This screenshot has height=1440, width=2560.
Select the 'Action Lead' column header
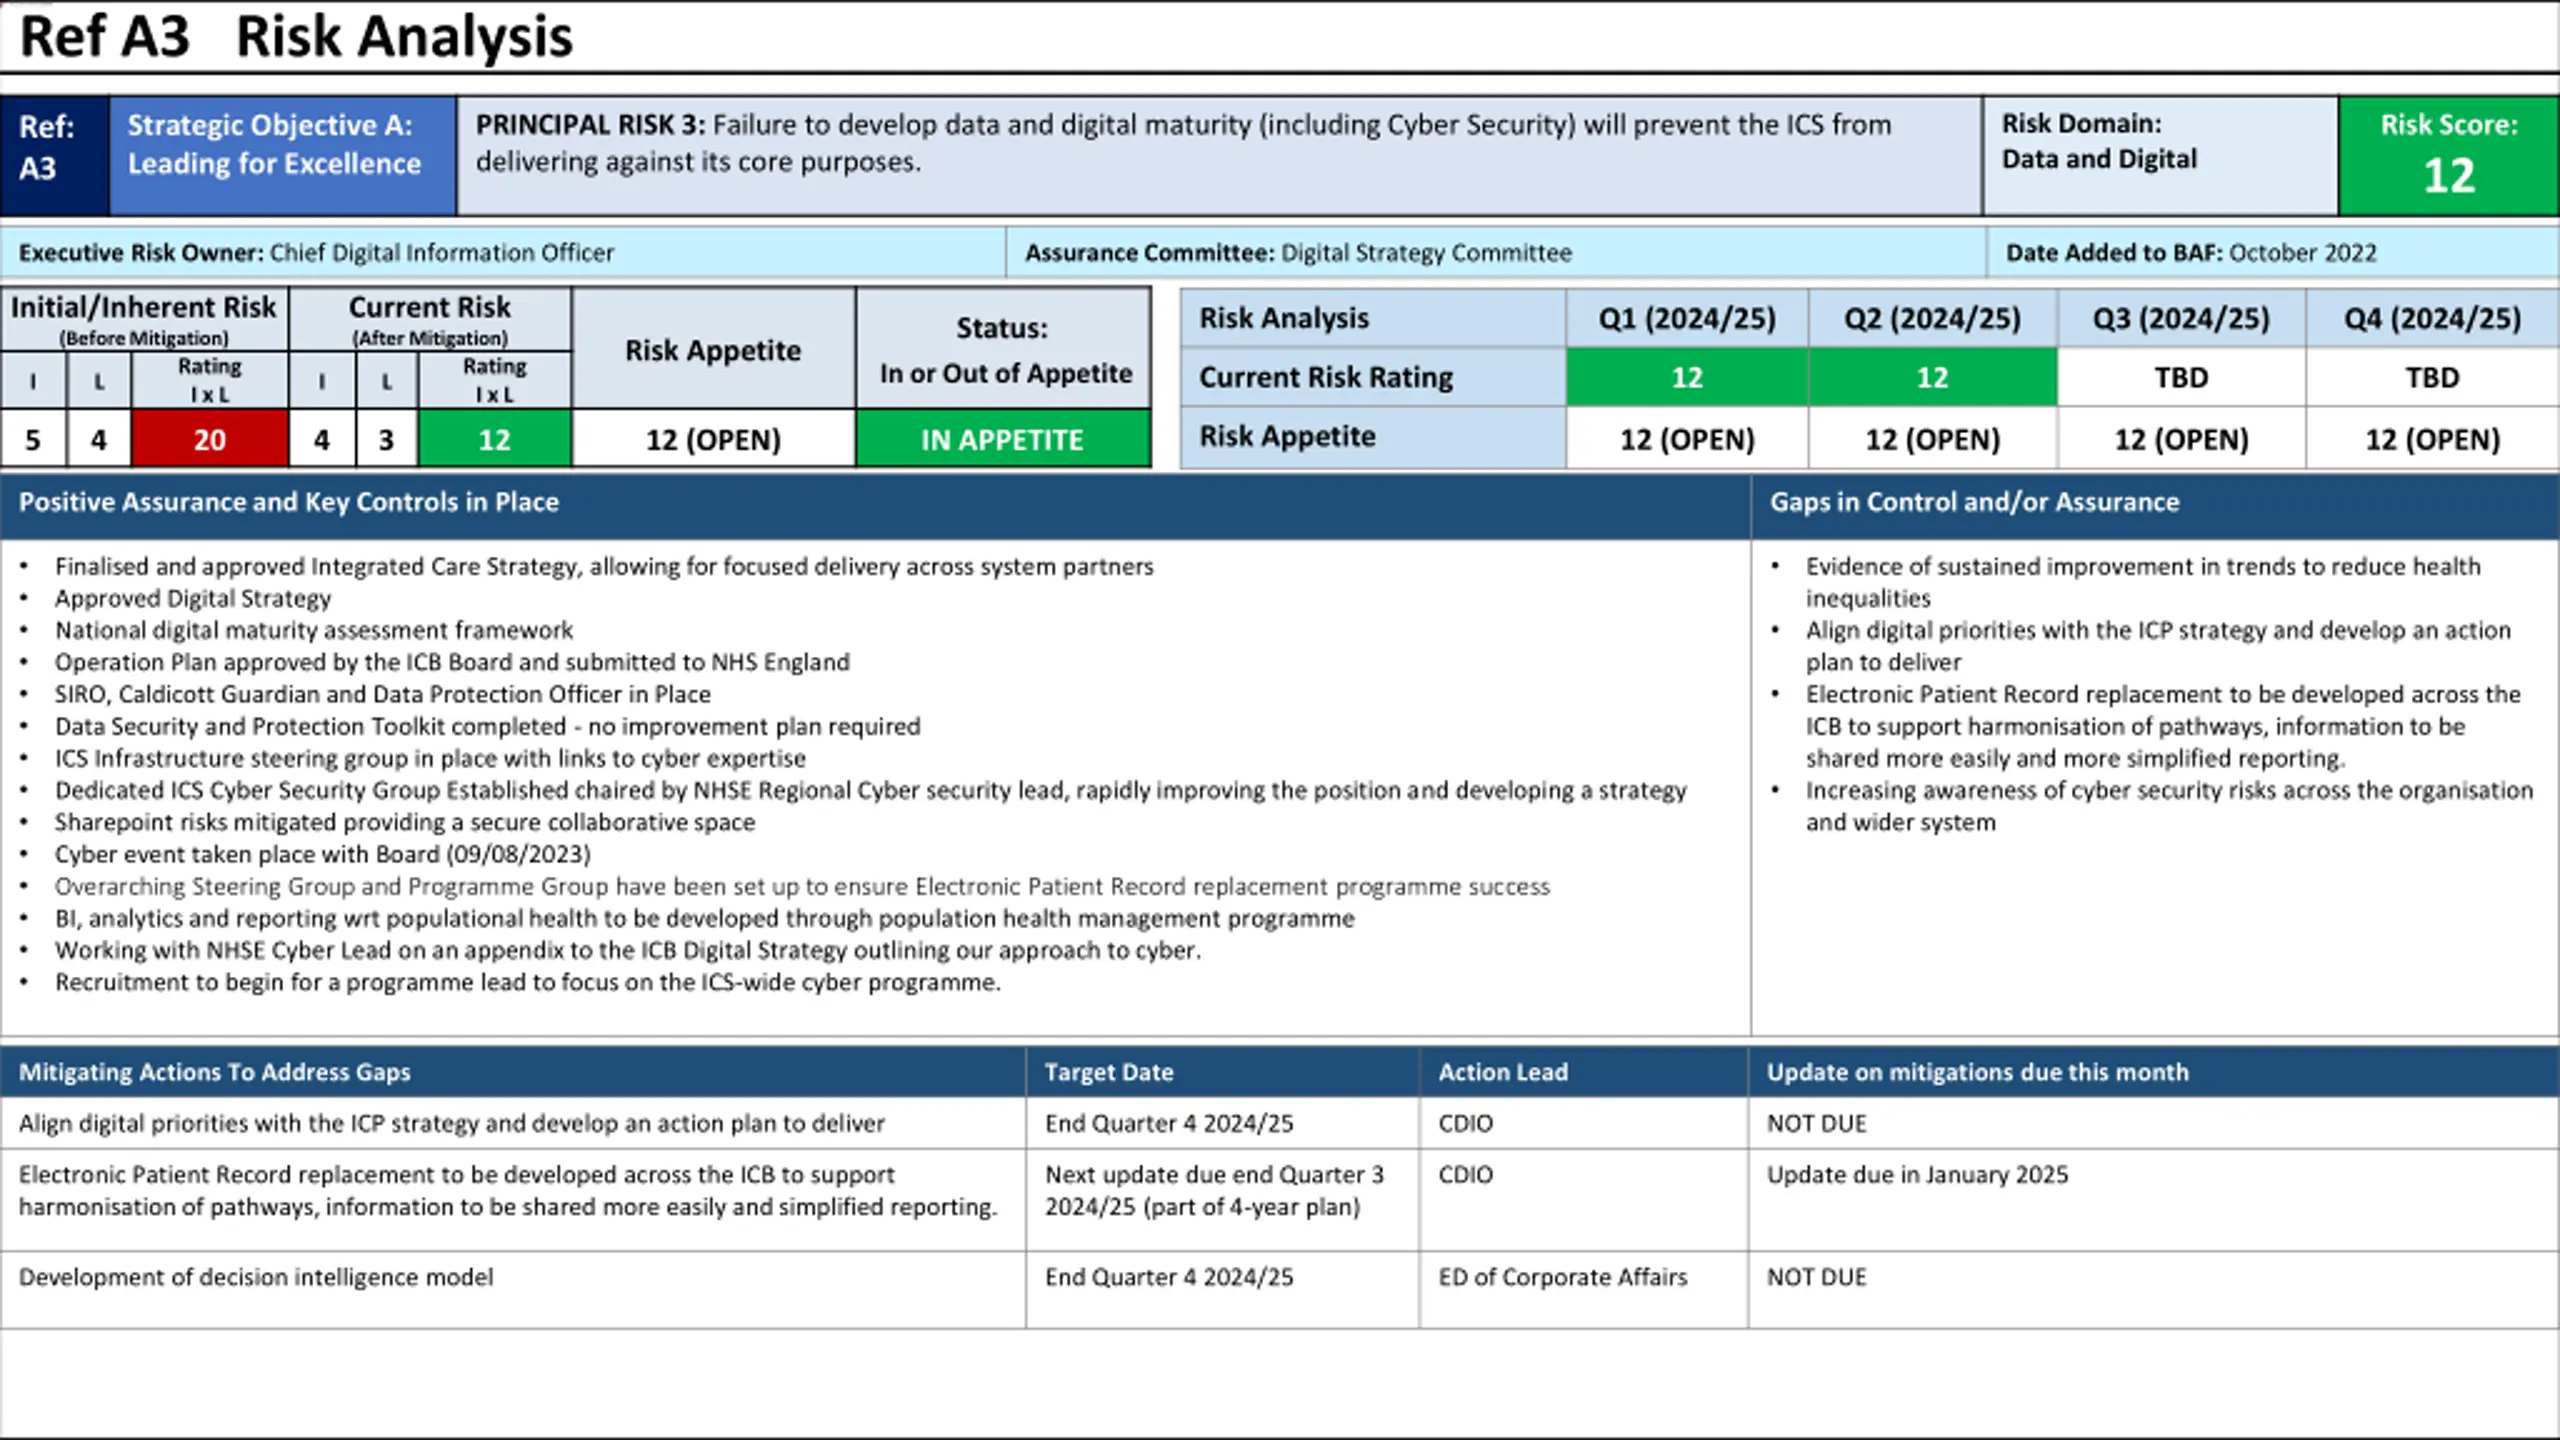tap(1584, 1072)
